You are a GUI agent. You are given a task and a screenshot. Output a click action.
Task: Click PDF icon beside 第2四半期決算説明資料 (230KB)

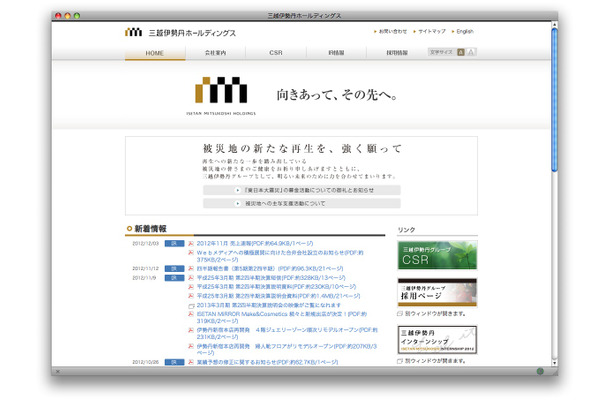click(x=191, y=287)
